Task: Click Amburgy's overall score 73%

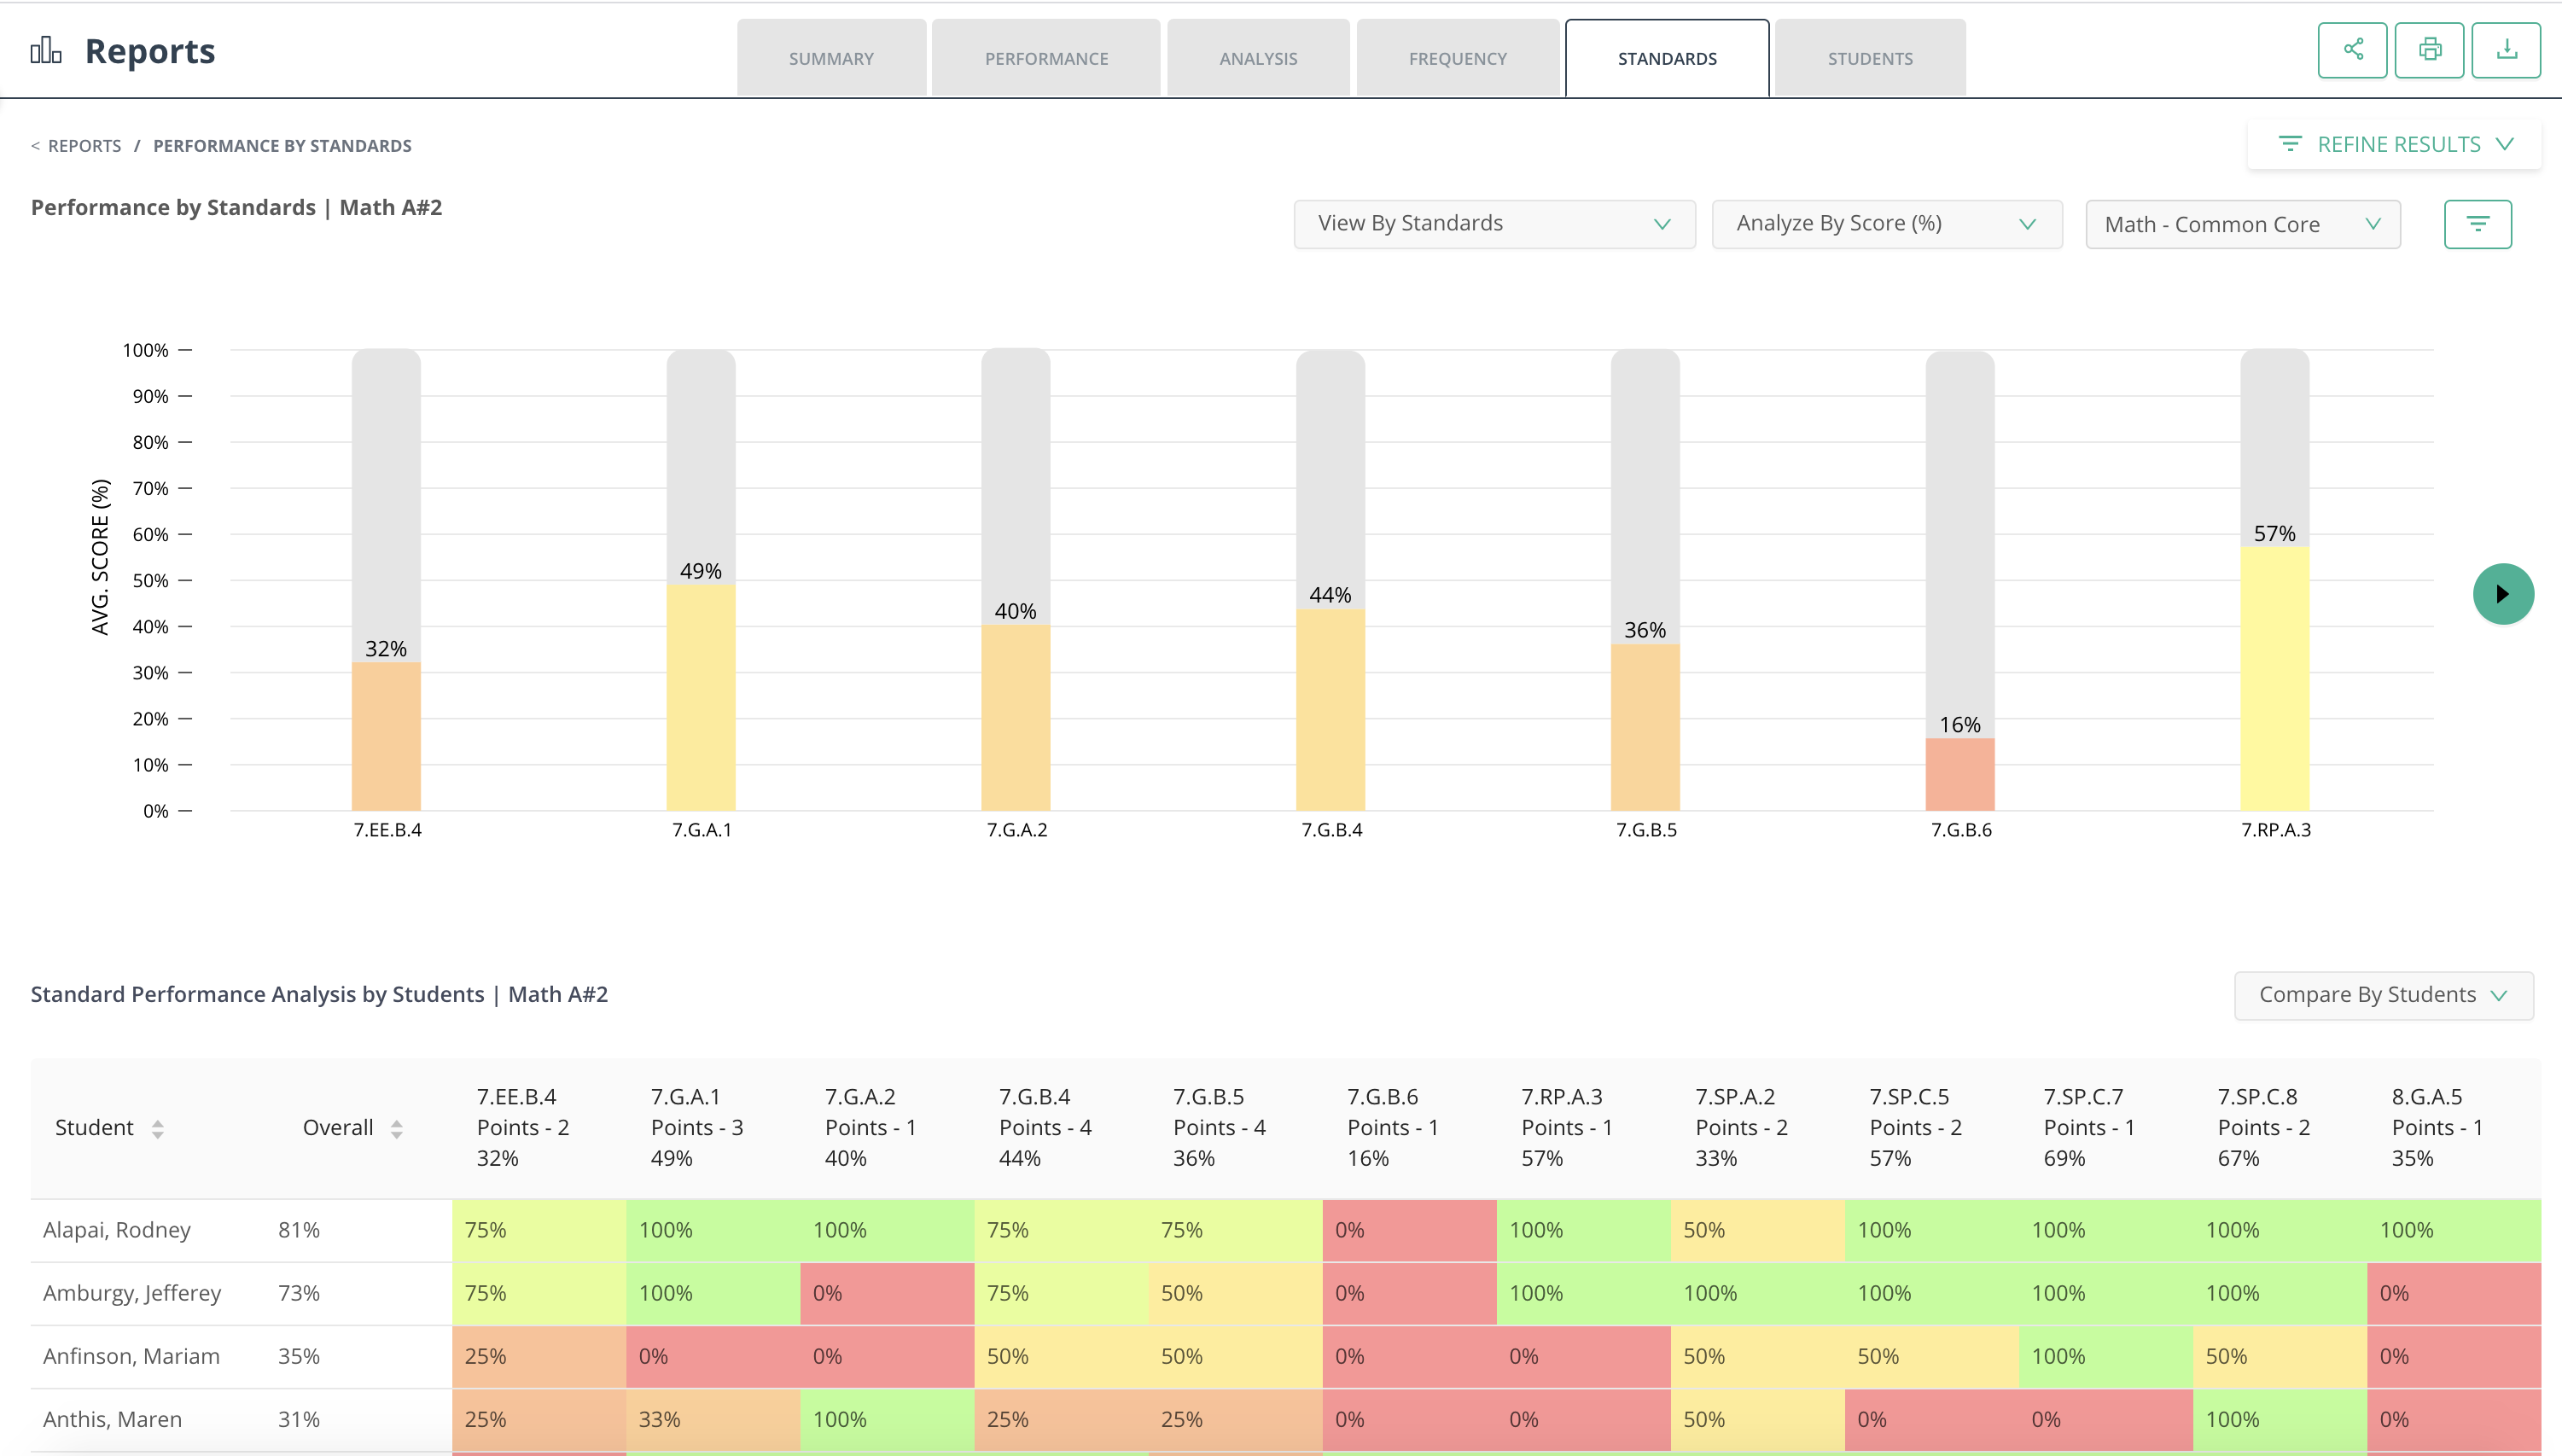Action: pyautogui.click(x=299, y=1293)
